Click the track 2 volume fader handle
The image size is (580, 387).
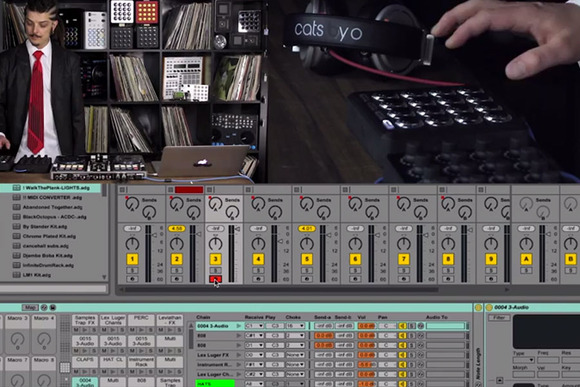click(x=199, y=234)
